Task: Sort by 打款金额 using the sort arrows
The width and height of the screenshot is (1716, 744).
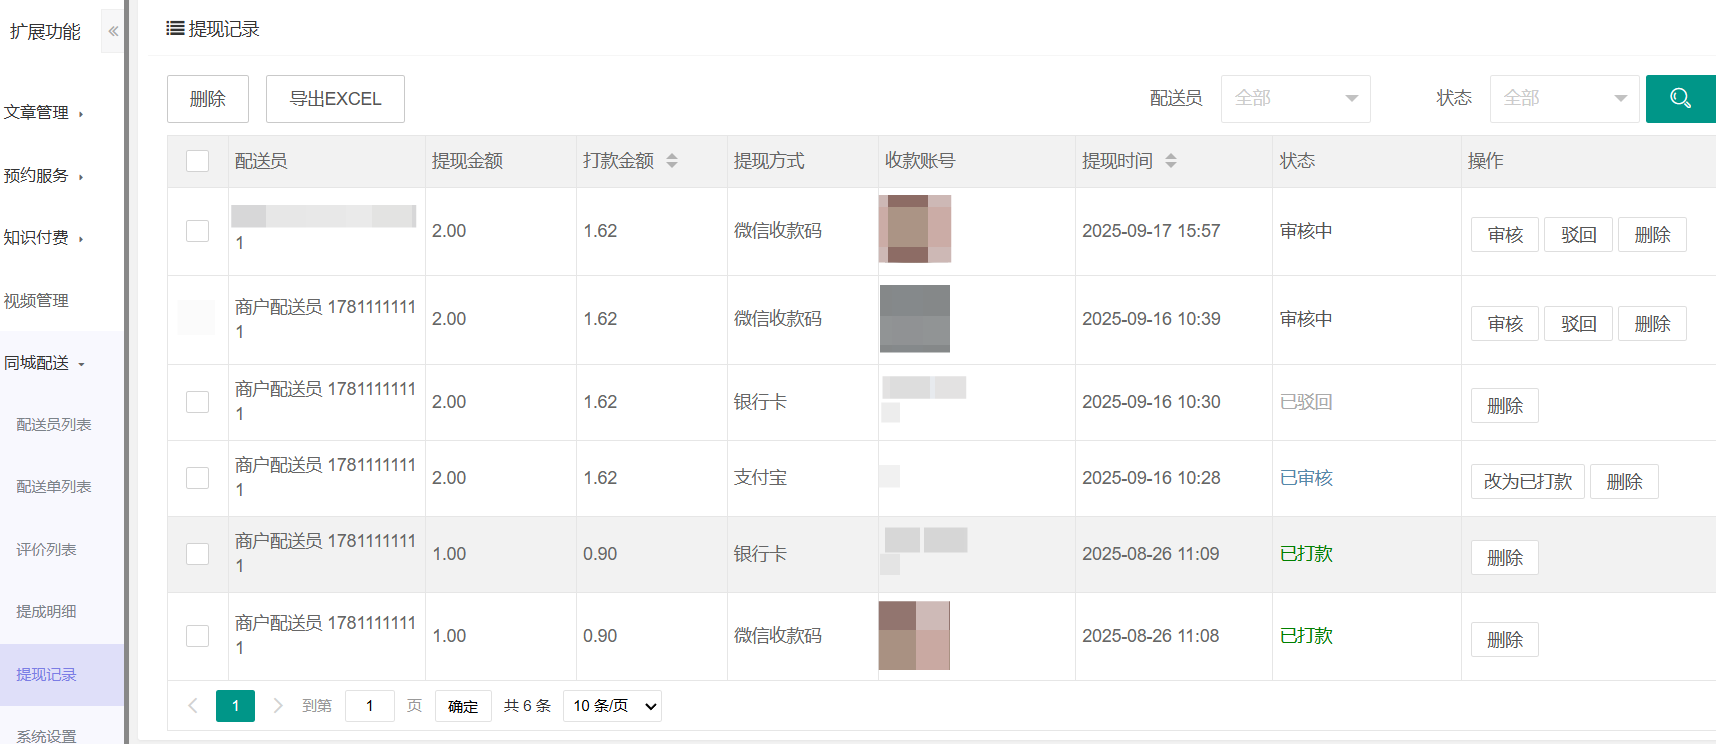Action: (x=672, y=161)
